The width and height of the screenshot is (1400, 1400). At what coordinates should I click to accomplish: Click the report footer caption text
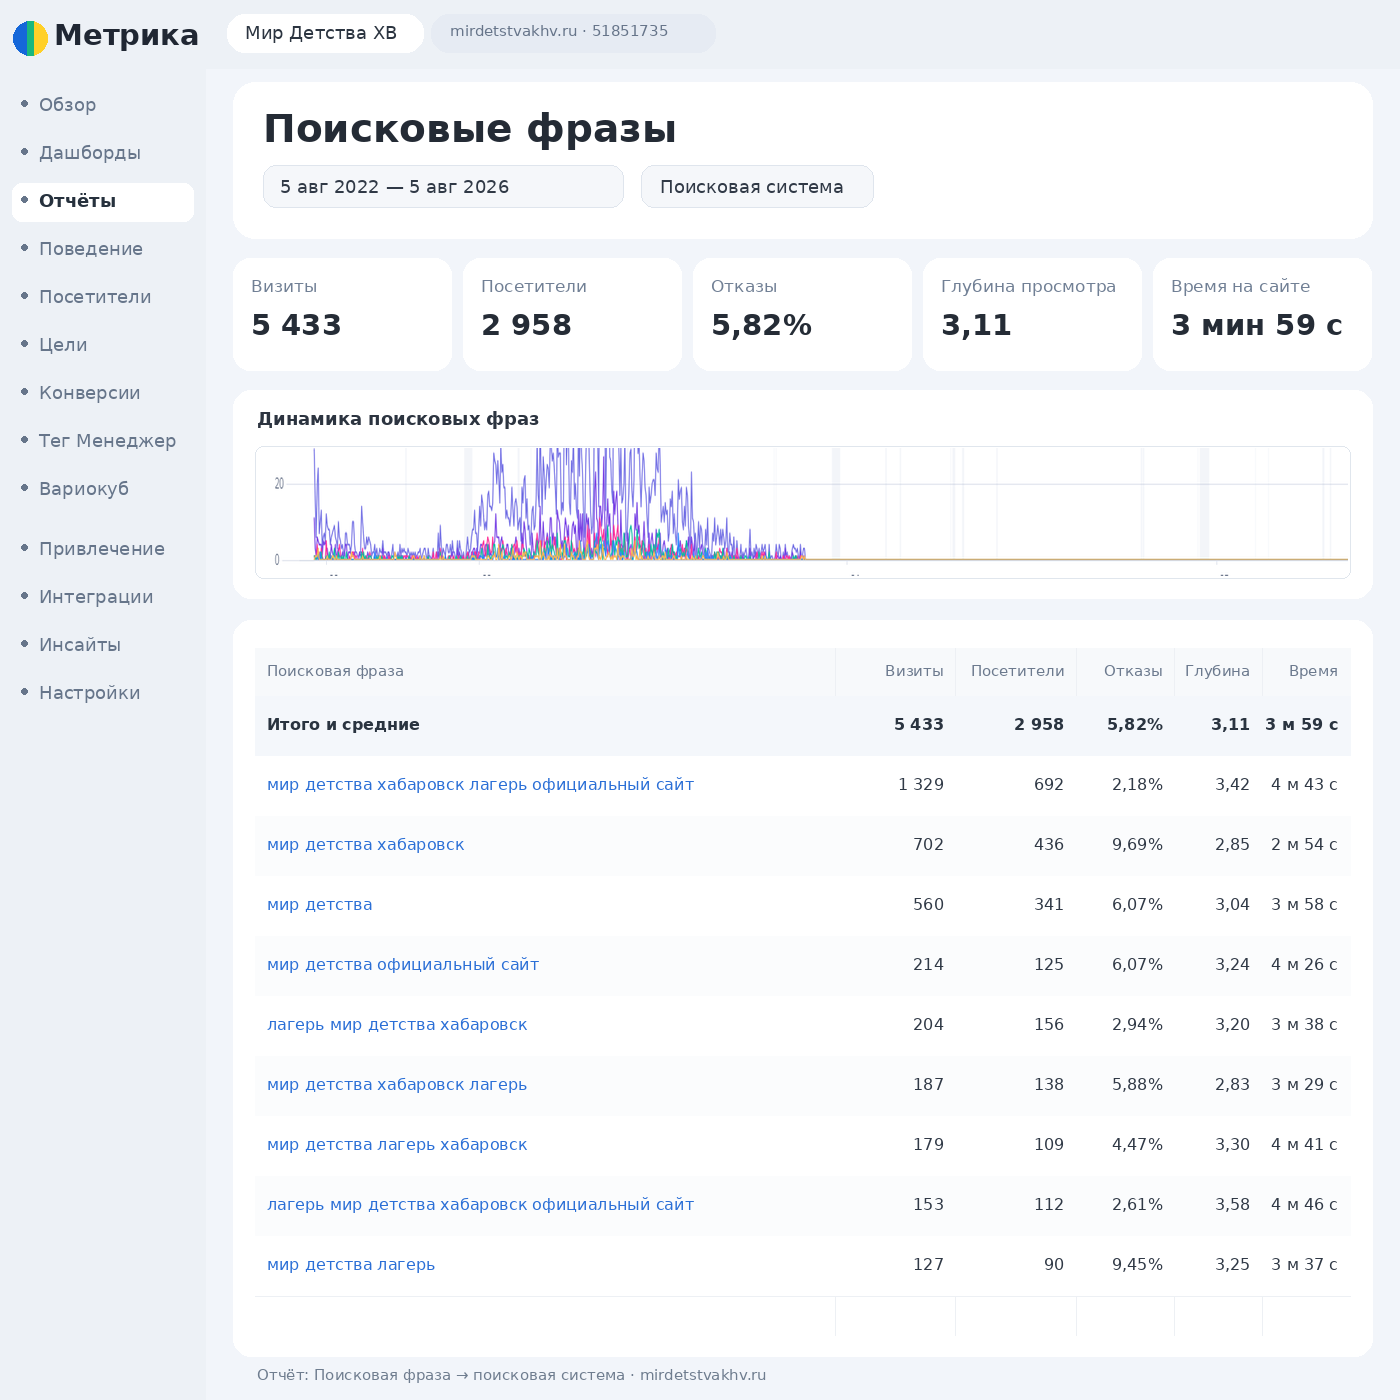click(x=511, y=1375)
